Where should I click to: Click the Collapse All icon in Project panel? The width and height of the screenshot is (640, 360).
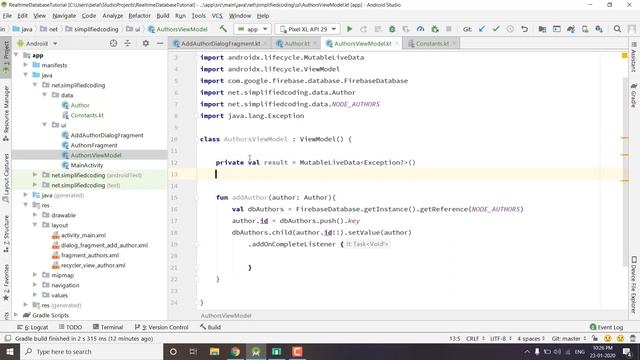(x=127, y=43)
